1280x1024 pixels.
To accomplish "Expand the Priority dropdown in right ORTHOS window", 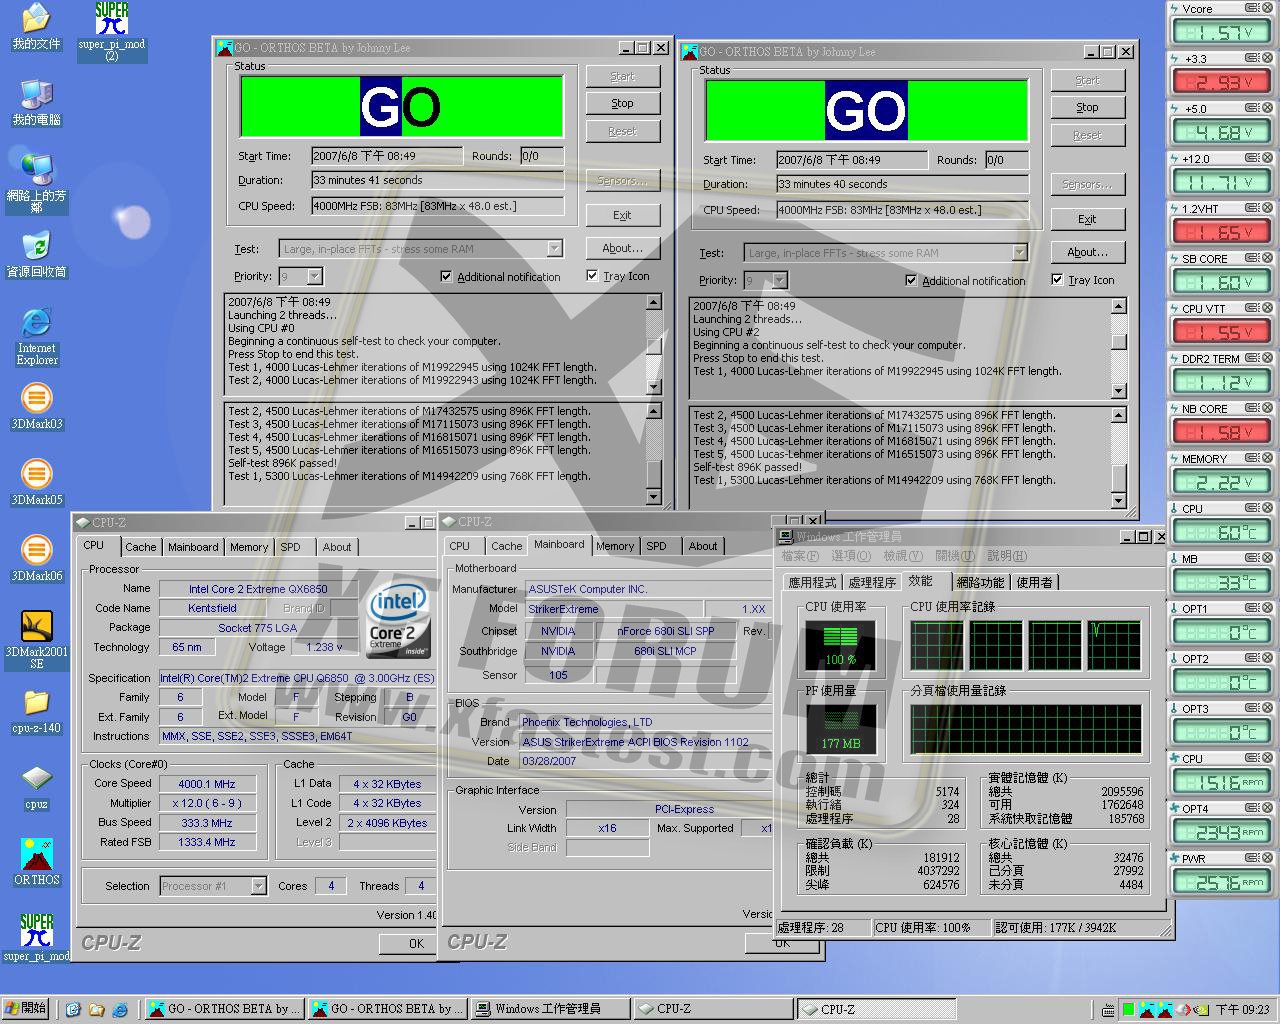I will [780, 280].
